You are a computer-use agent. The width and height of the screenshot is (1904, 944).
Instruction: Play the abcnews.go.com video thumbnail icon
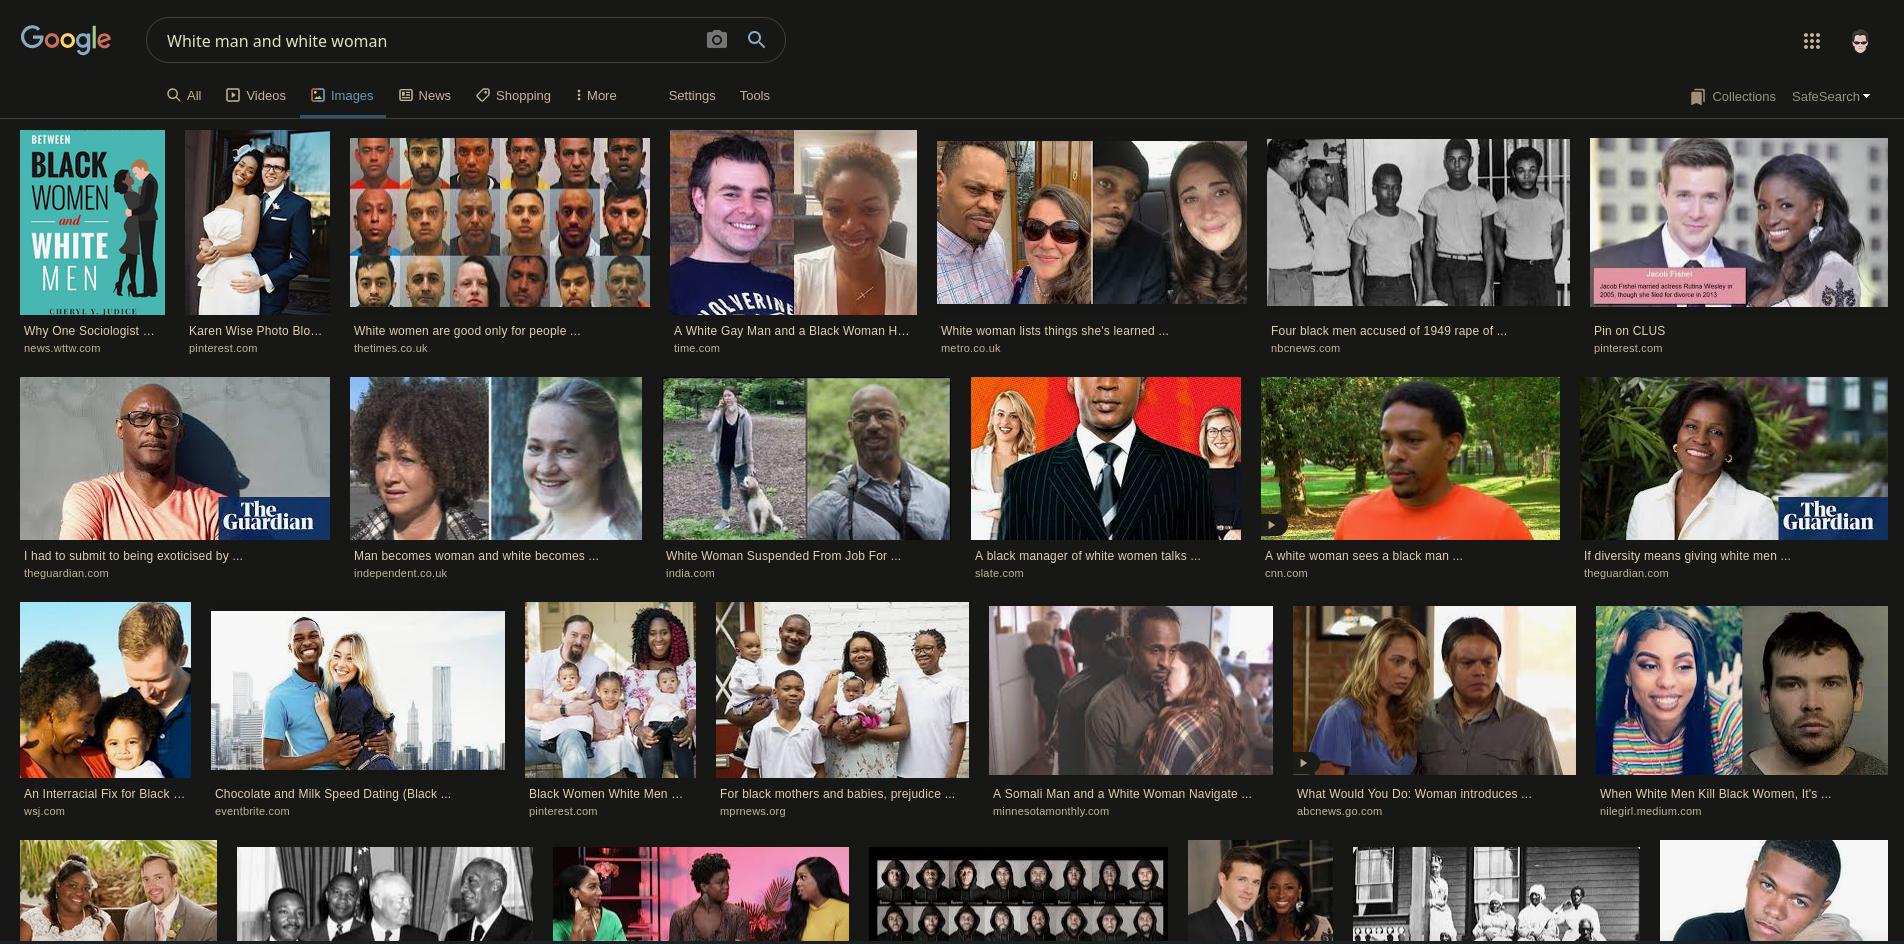click(1303, 762)
